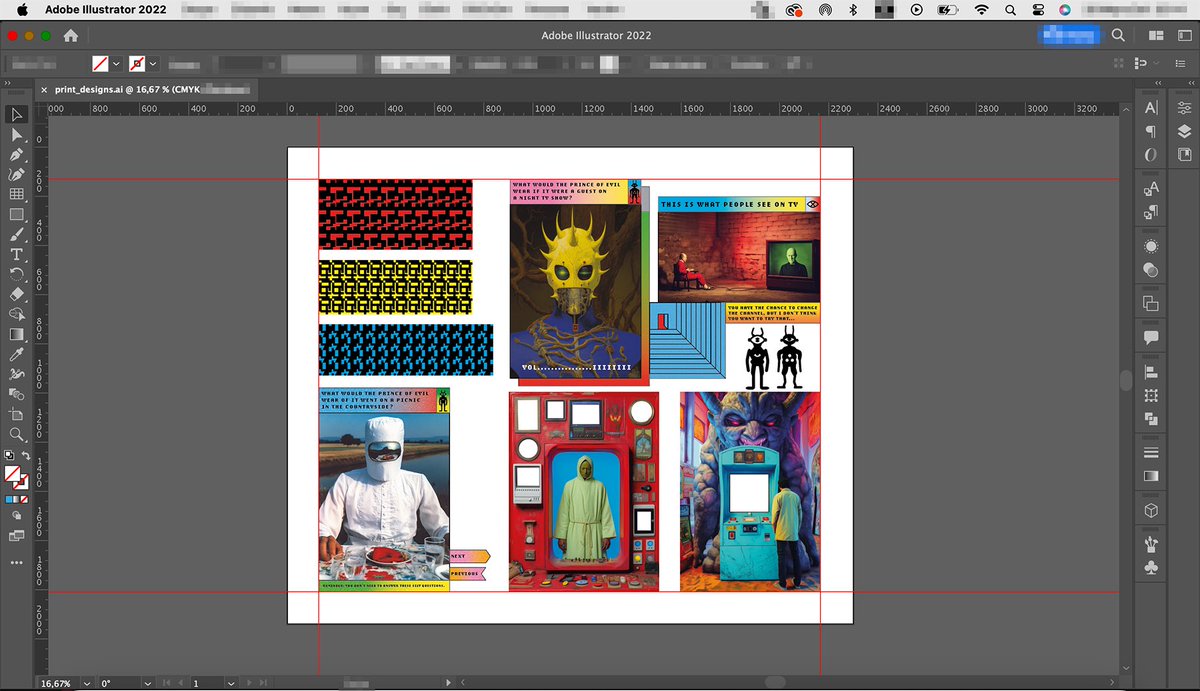Select the Shape Builder tool

point(16,315)
